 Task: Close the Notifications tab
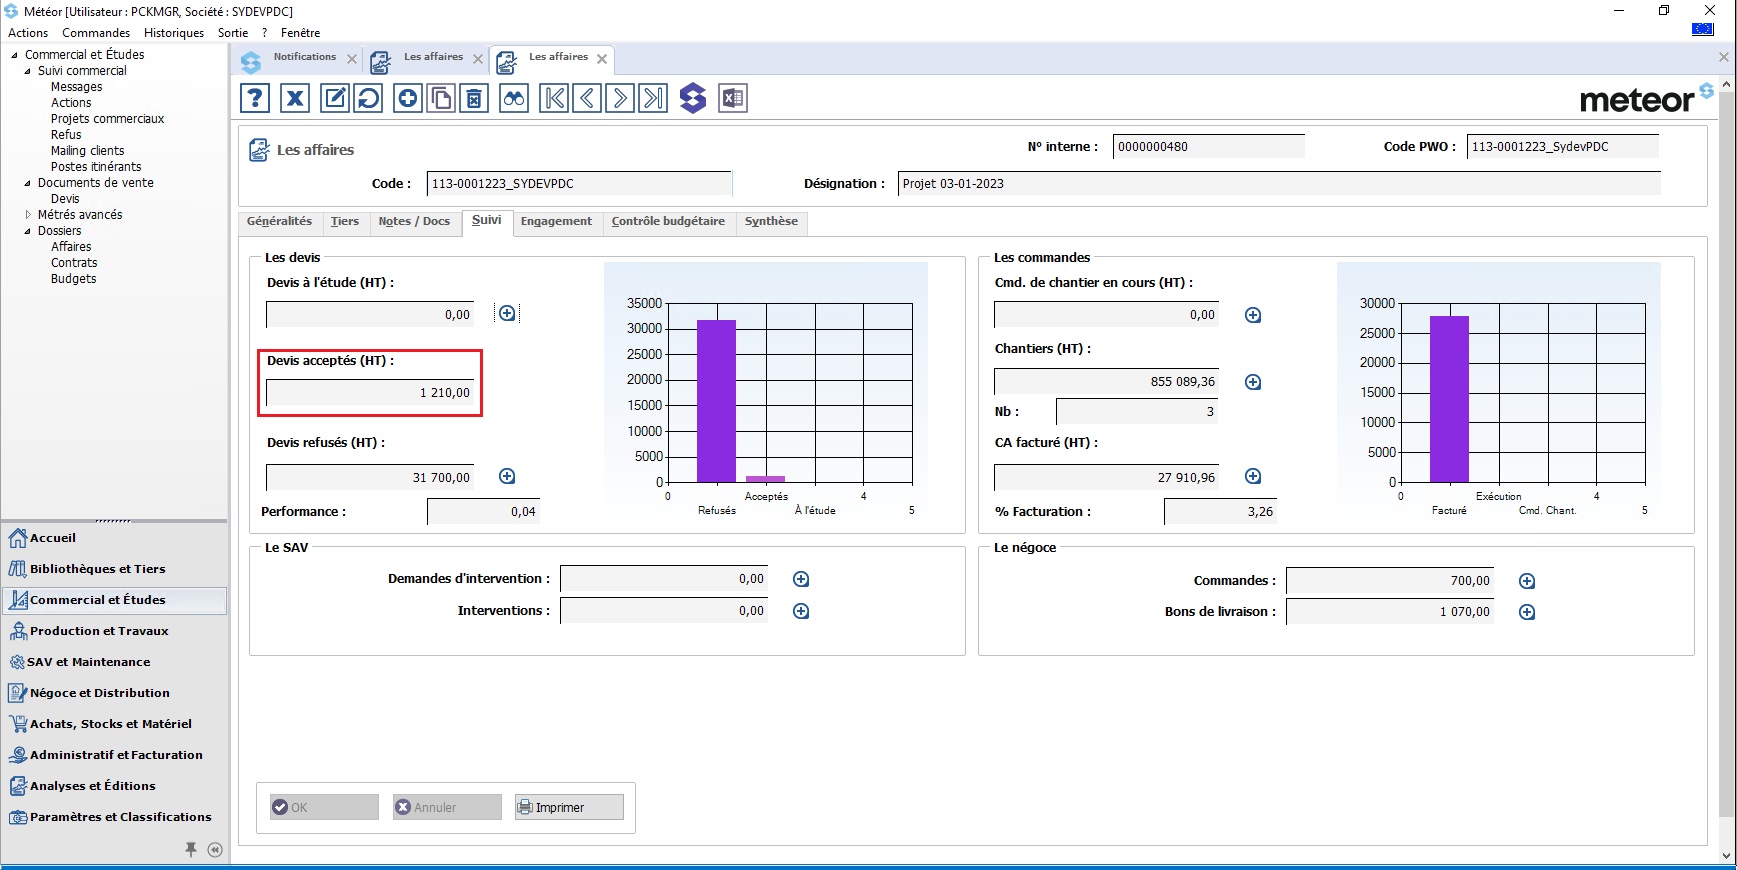352,59
